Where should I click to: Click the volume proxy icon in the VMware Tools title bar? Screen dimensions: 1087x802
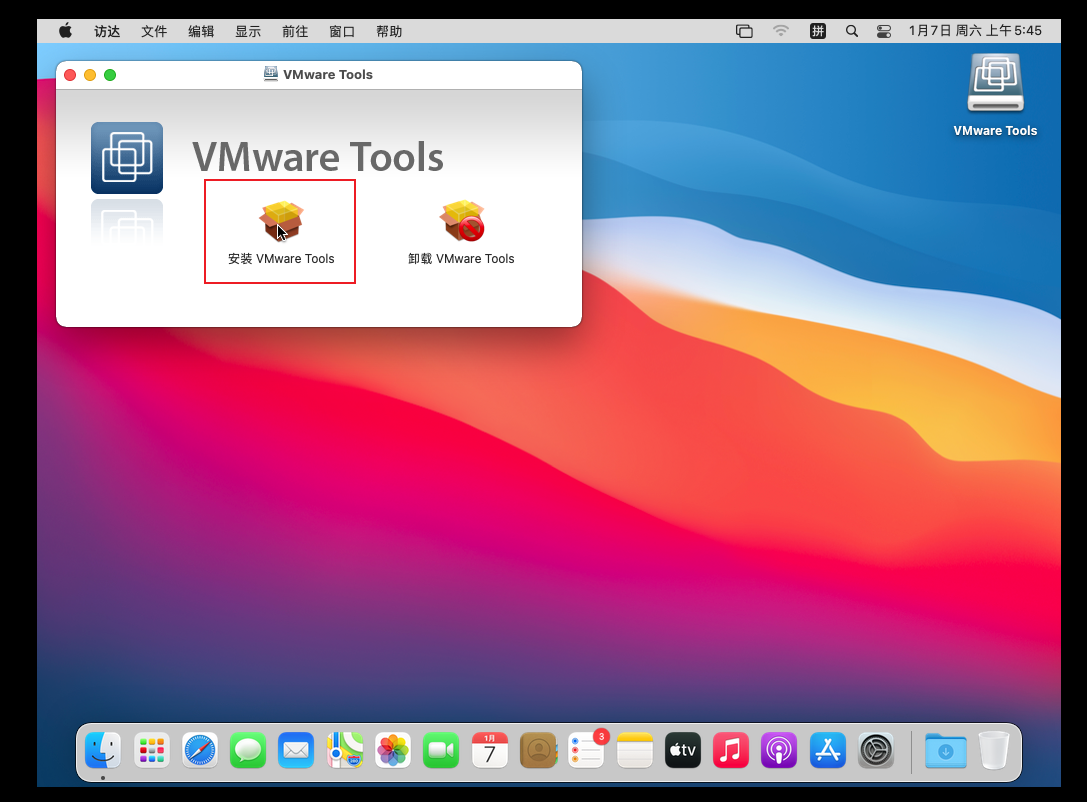point(271,74)
